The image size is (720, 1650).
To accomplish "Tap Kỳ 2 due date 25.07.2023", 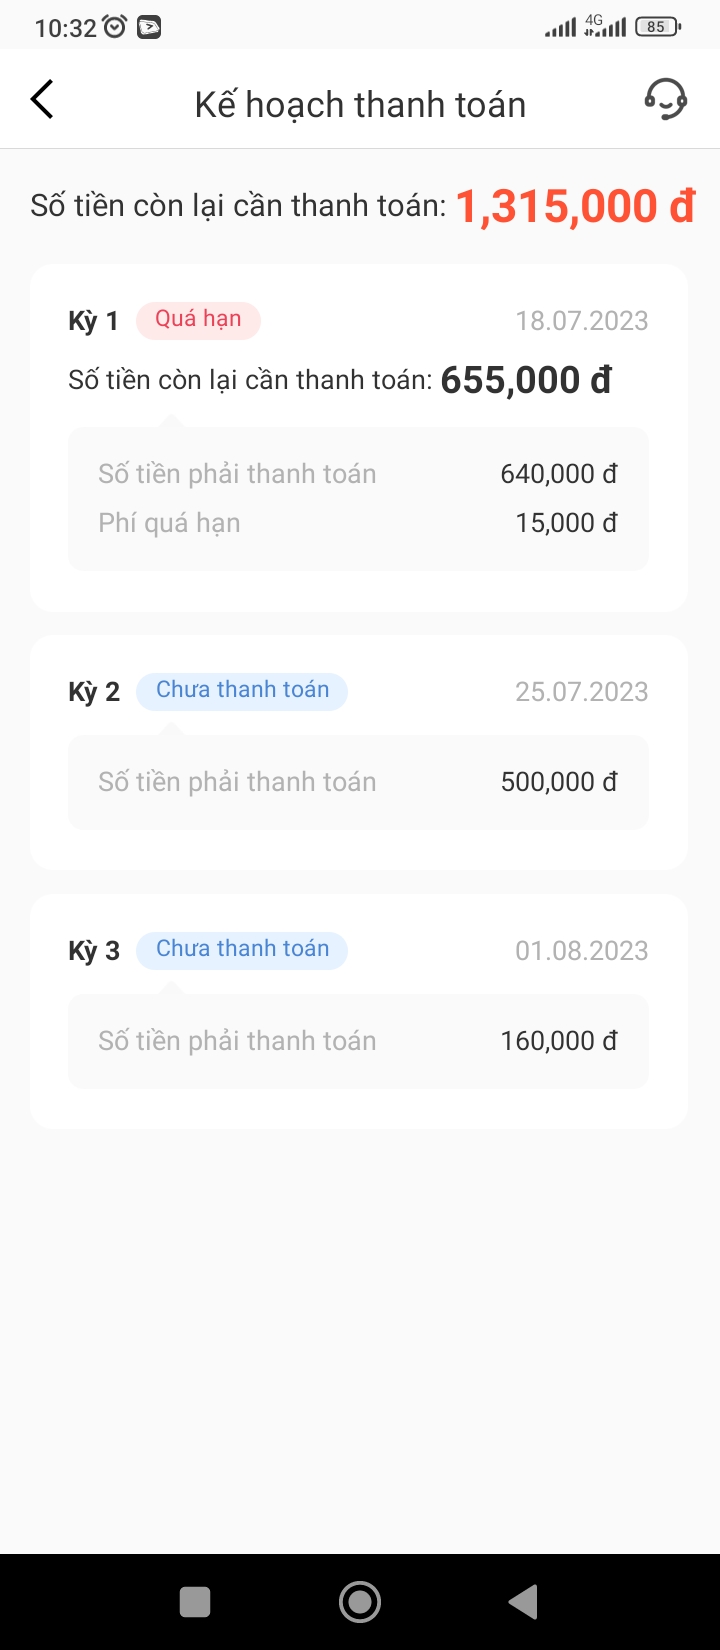I will (581, 692).
